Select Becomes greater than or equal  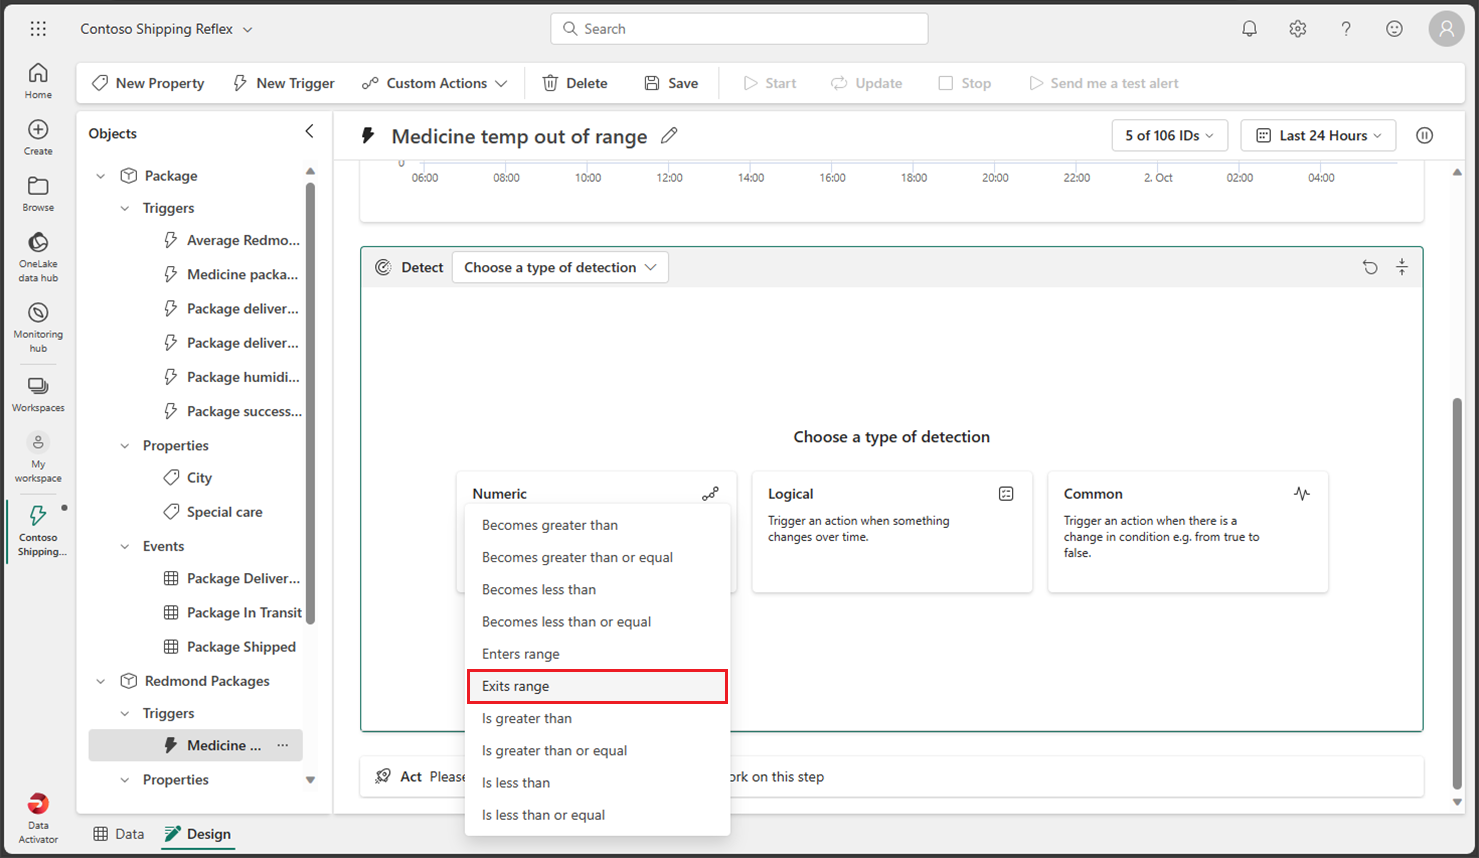pos(597,557)
